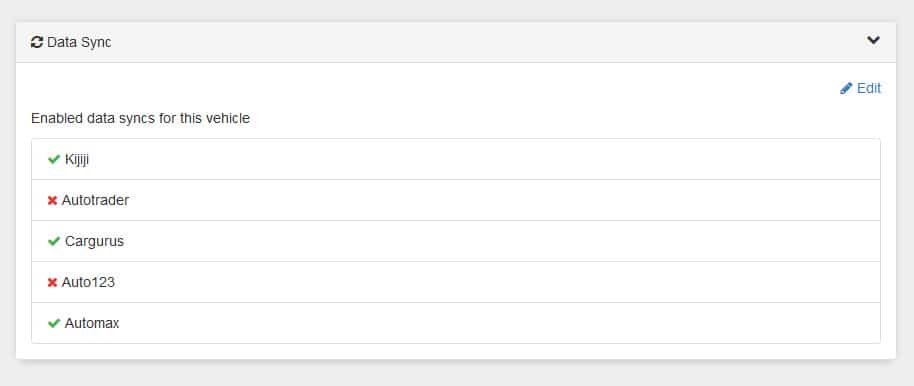
Task: Click the green check next to Automax
Action: point(54,324)
